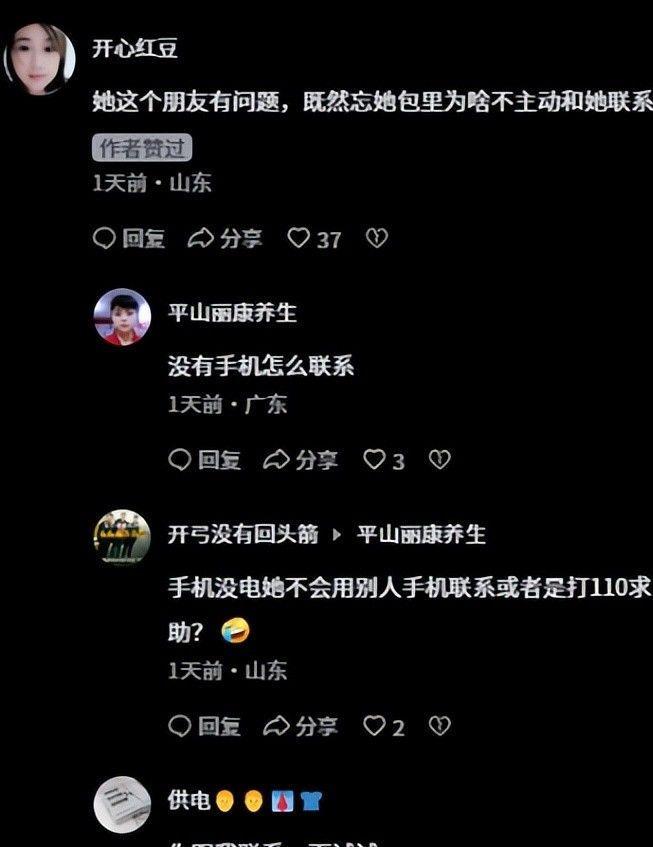Open 开心红豆 username link
This screenshot has width=653, height=847.
134,49
